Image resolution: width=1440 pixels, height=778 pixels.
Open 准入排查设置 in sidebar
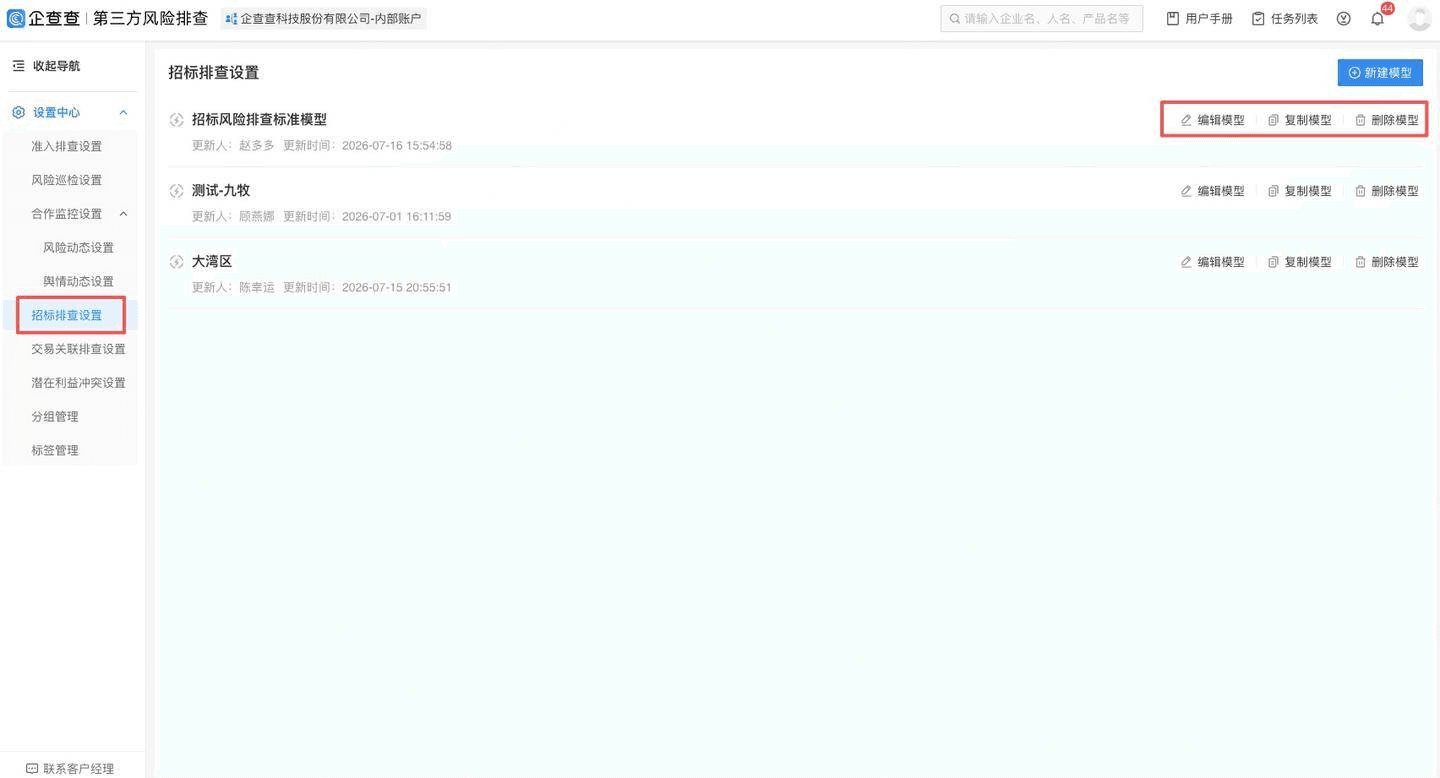tap(67, 147)
